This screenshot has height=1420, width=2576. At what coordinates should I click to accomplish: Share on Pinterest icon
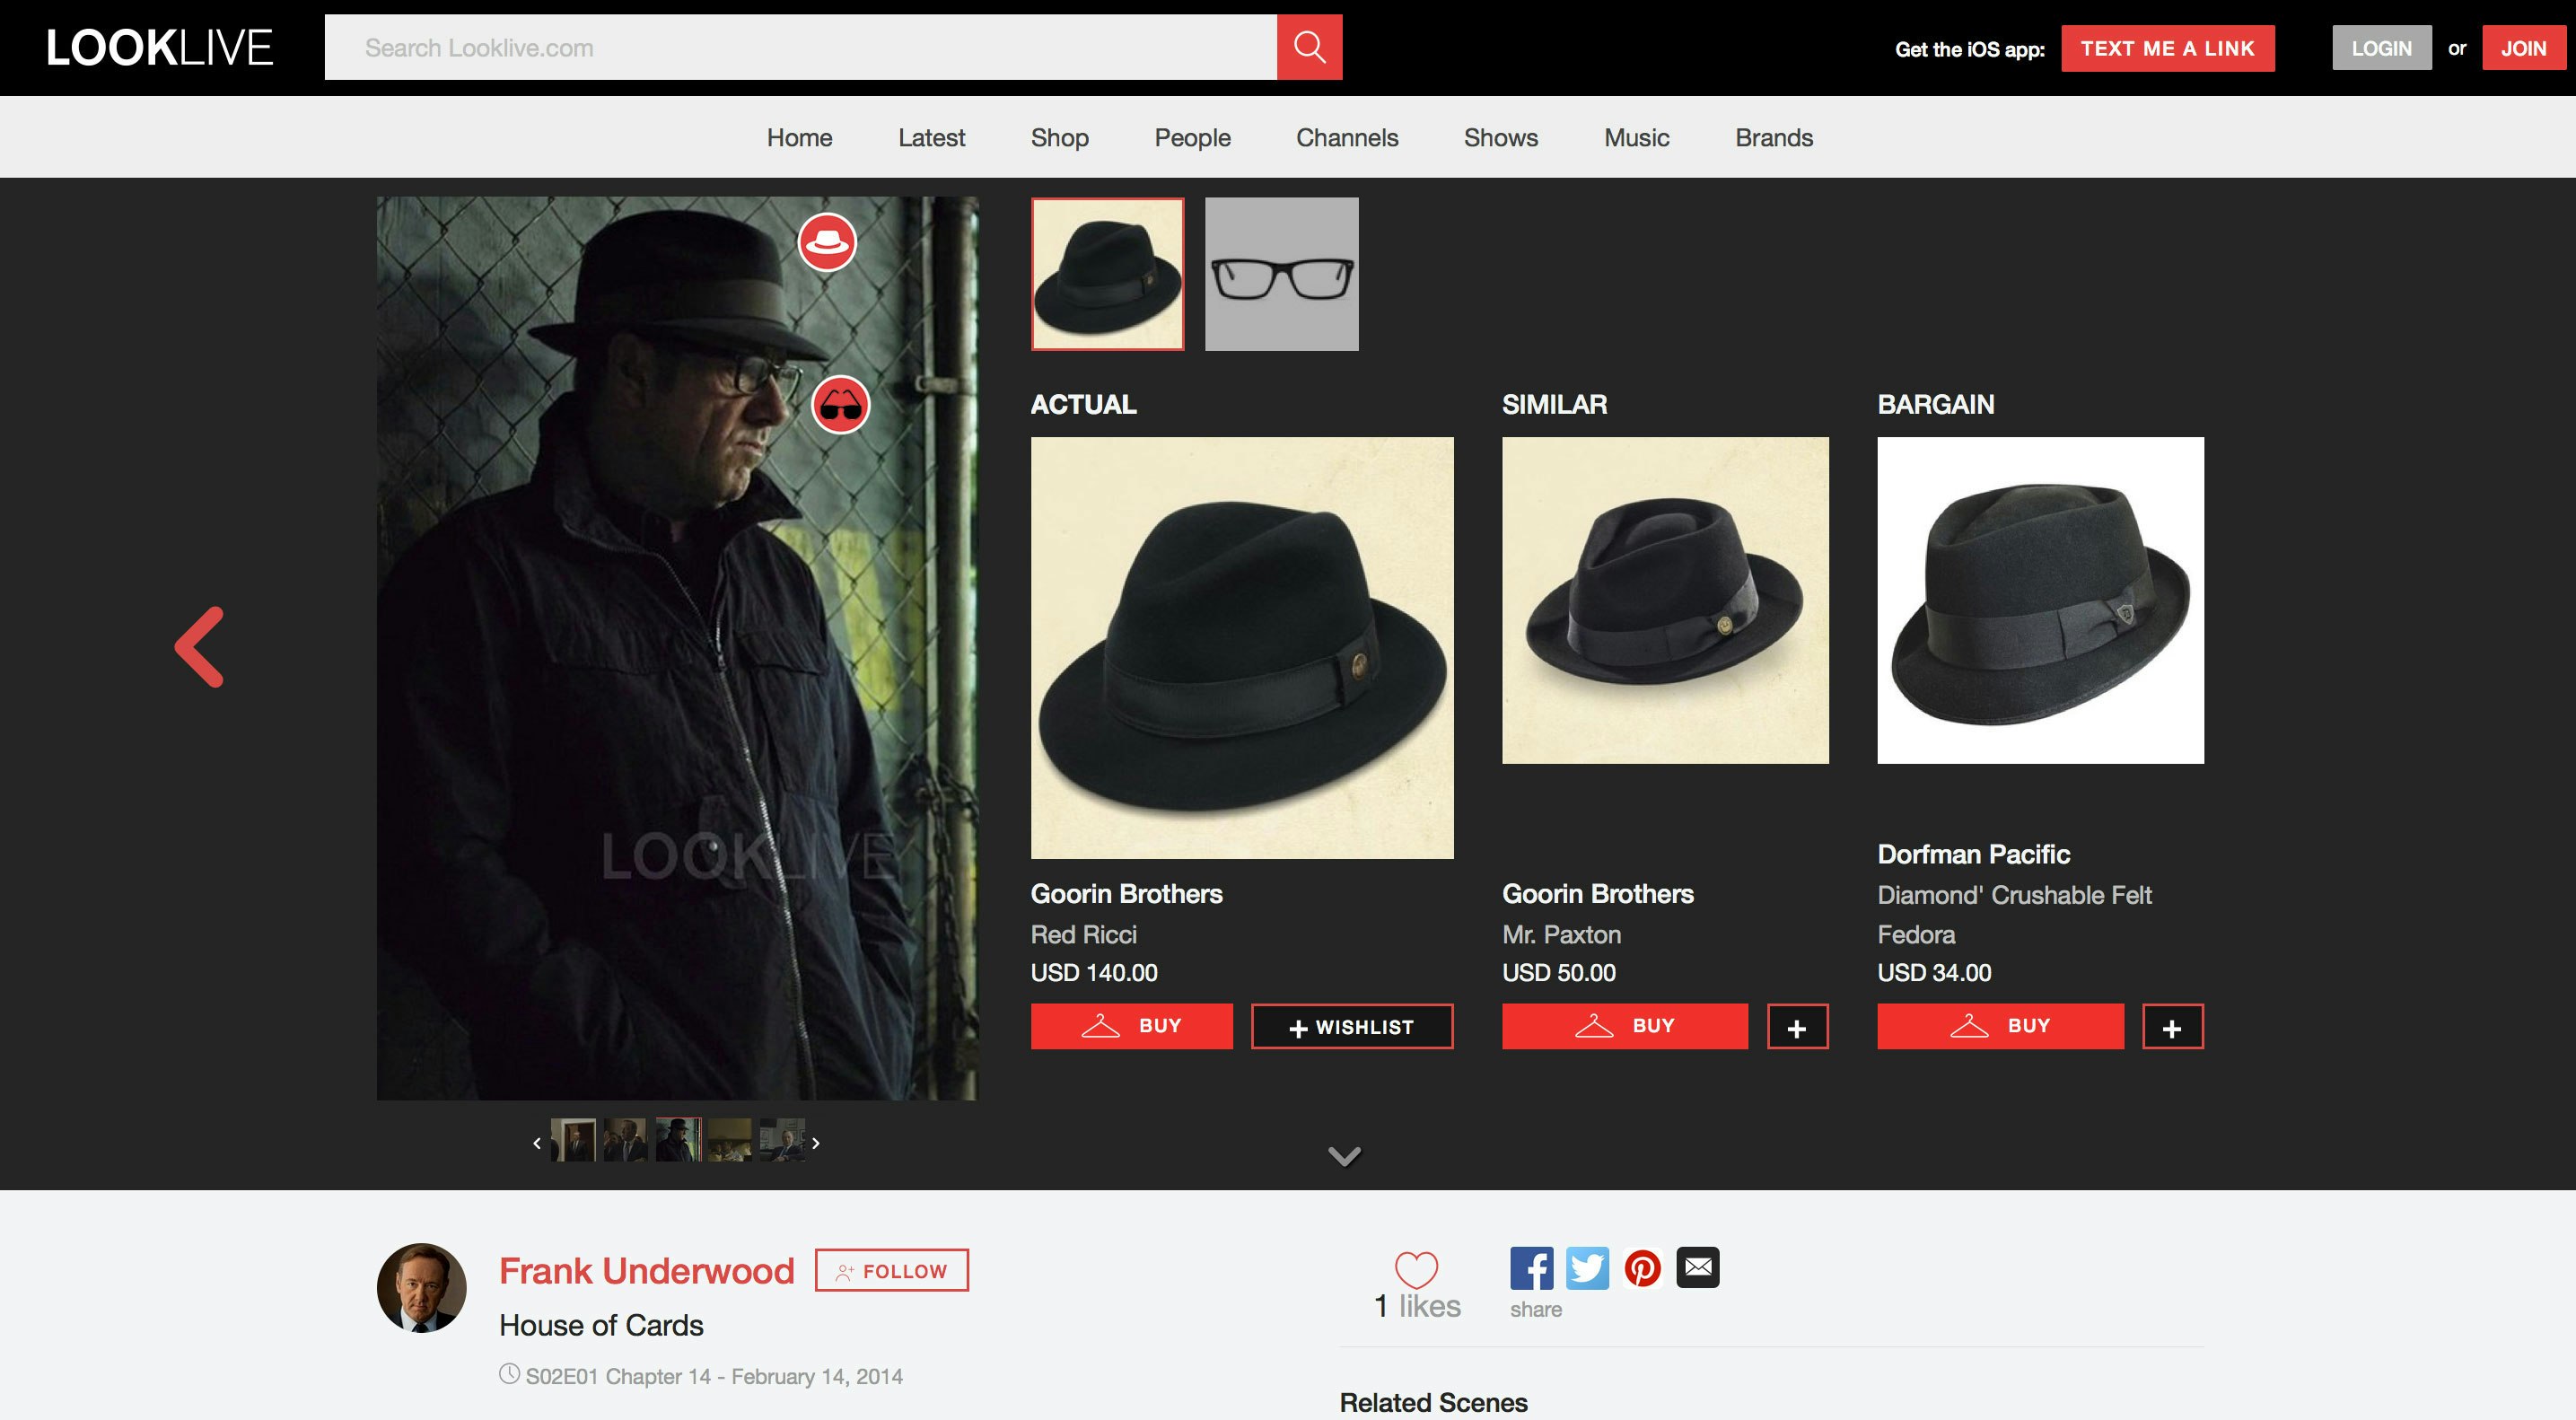(x=1642, y=1267)
